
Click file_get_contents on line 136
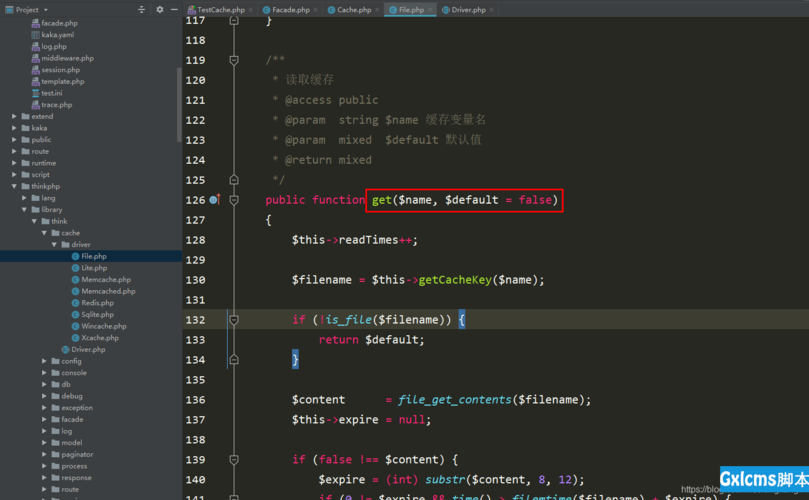[455, 400]
